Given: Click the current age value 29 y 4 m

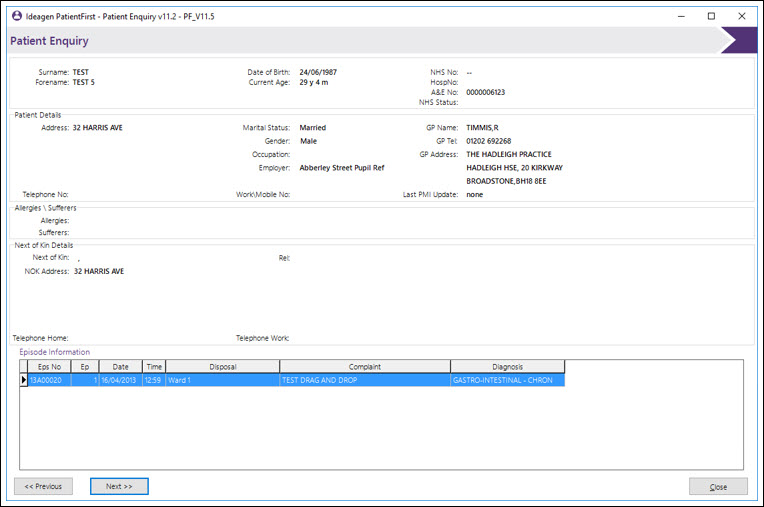Looking at the screenshot, I should (x=313, y=82).
